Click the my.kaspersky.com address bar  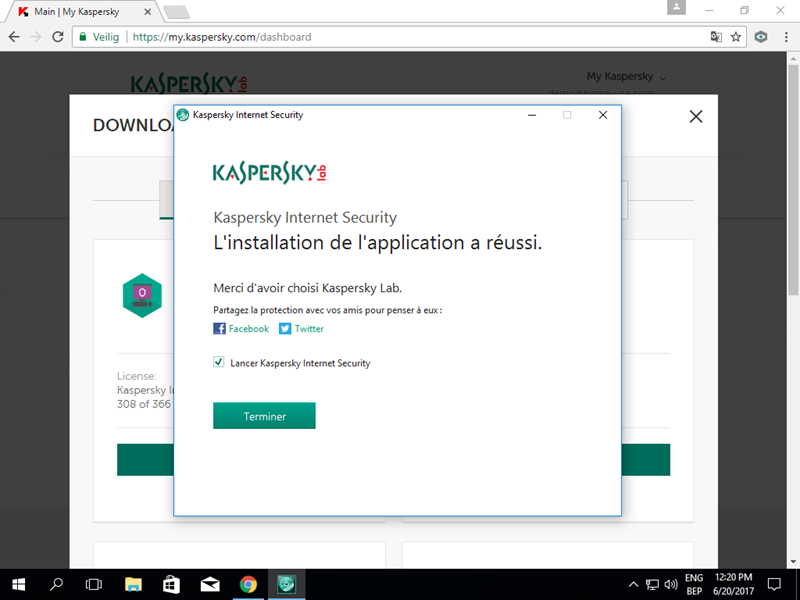coord(400,37)
